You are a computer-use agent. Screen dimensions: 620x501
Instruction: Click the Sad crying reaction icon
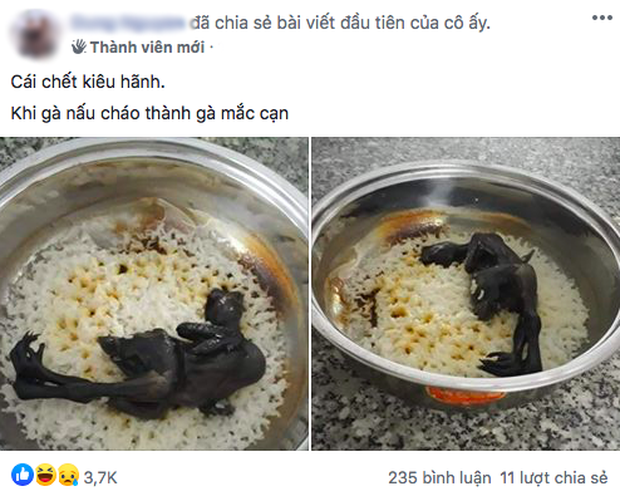click(x=68, y=475)
